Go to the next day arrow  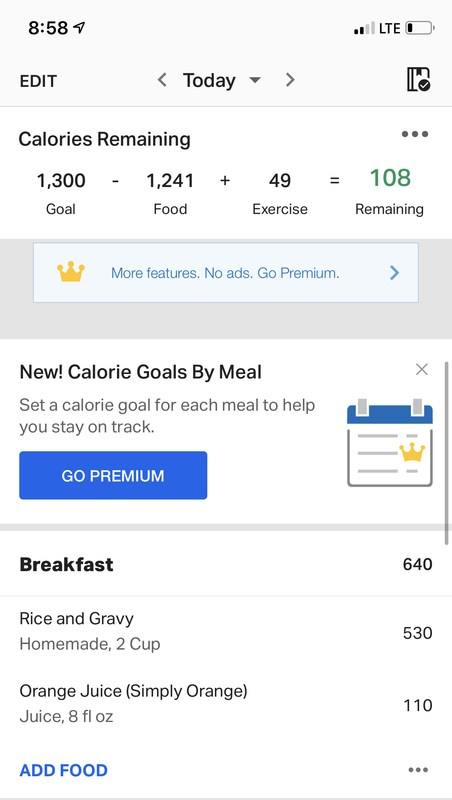coord(290,80)
